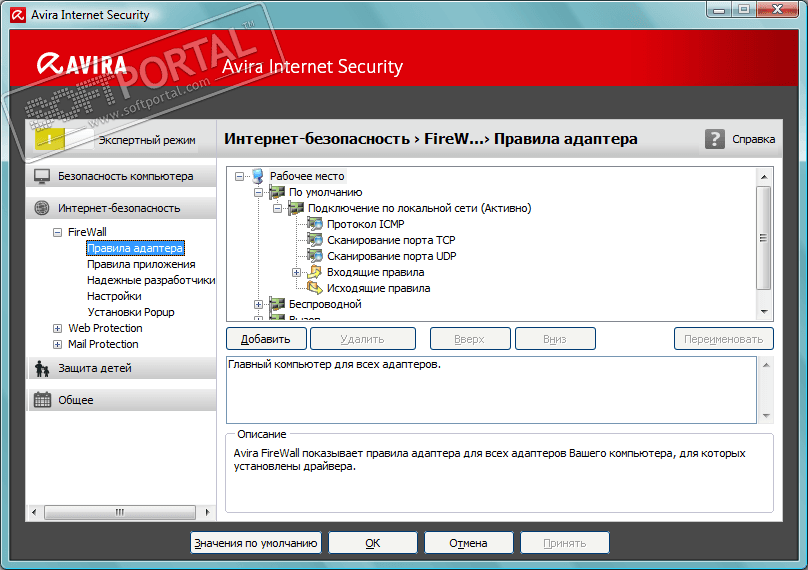808x570 pixels.
Task: Click the description field scroll down arrow
Action: [766, 415]
